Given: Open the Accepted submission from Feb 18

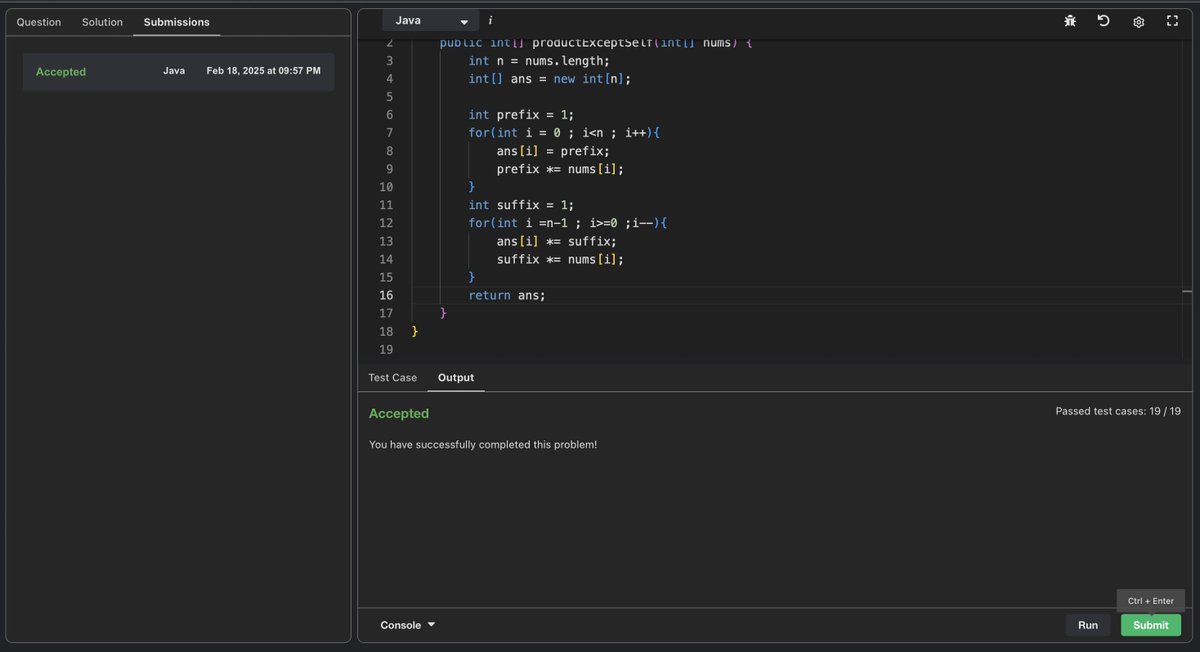Looking at the screenshot, I should 178,71.
